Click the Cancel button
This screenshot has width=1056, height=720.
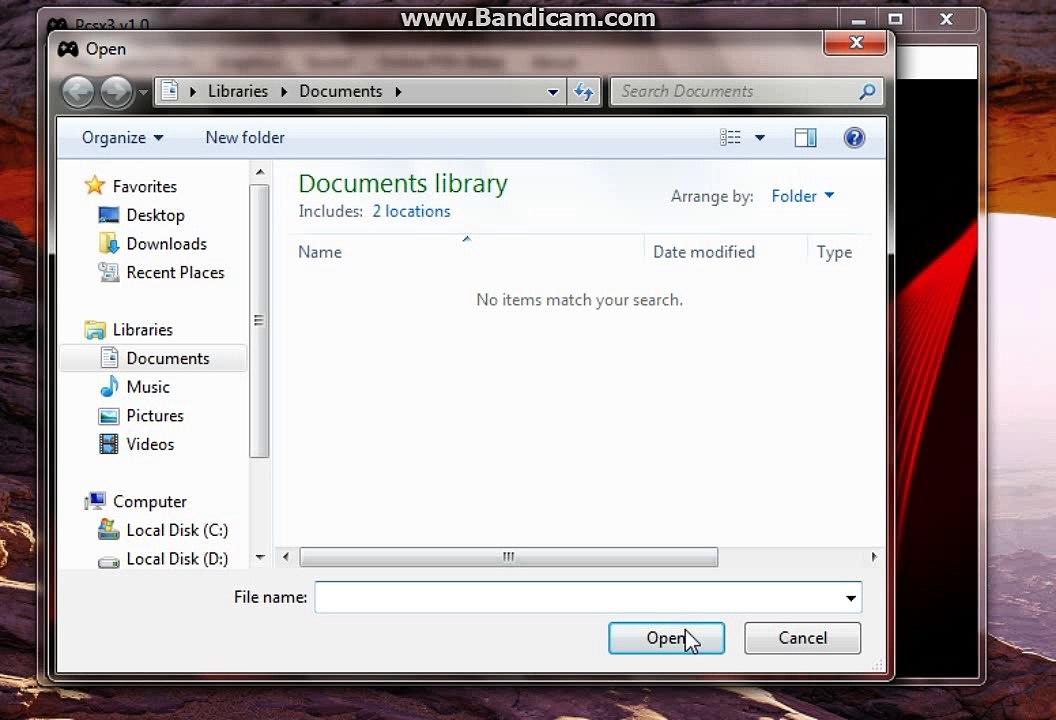(802, 638)
